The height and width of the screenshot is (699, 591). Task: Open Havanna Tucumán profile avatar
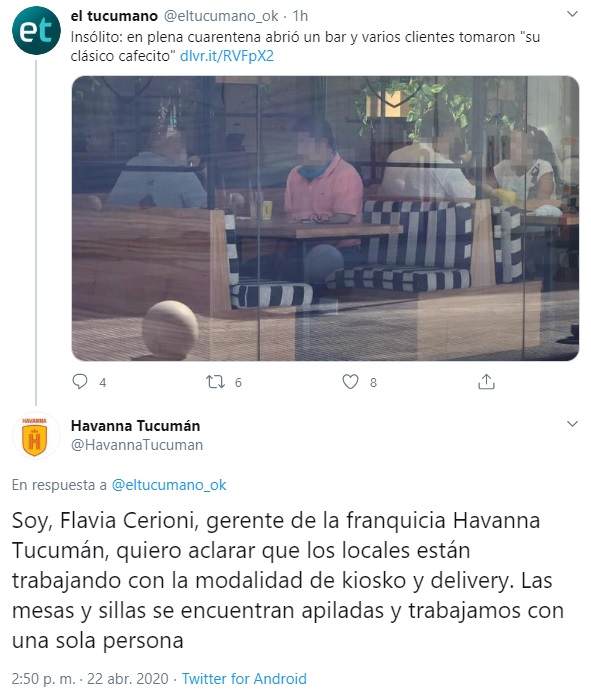click(x=35, y=436)
